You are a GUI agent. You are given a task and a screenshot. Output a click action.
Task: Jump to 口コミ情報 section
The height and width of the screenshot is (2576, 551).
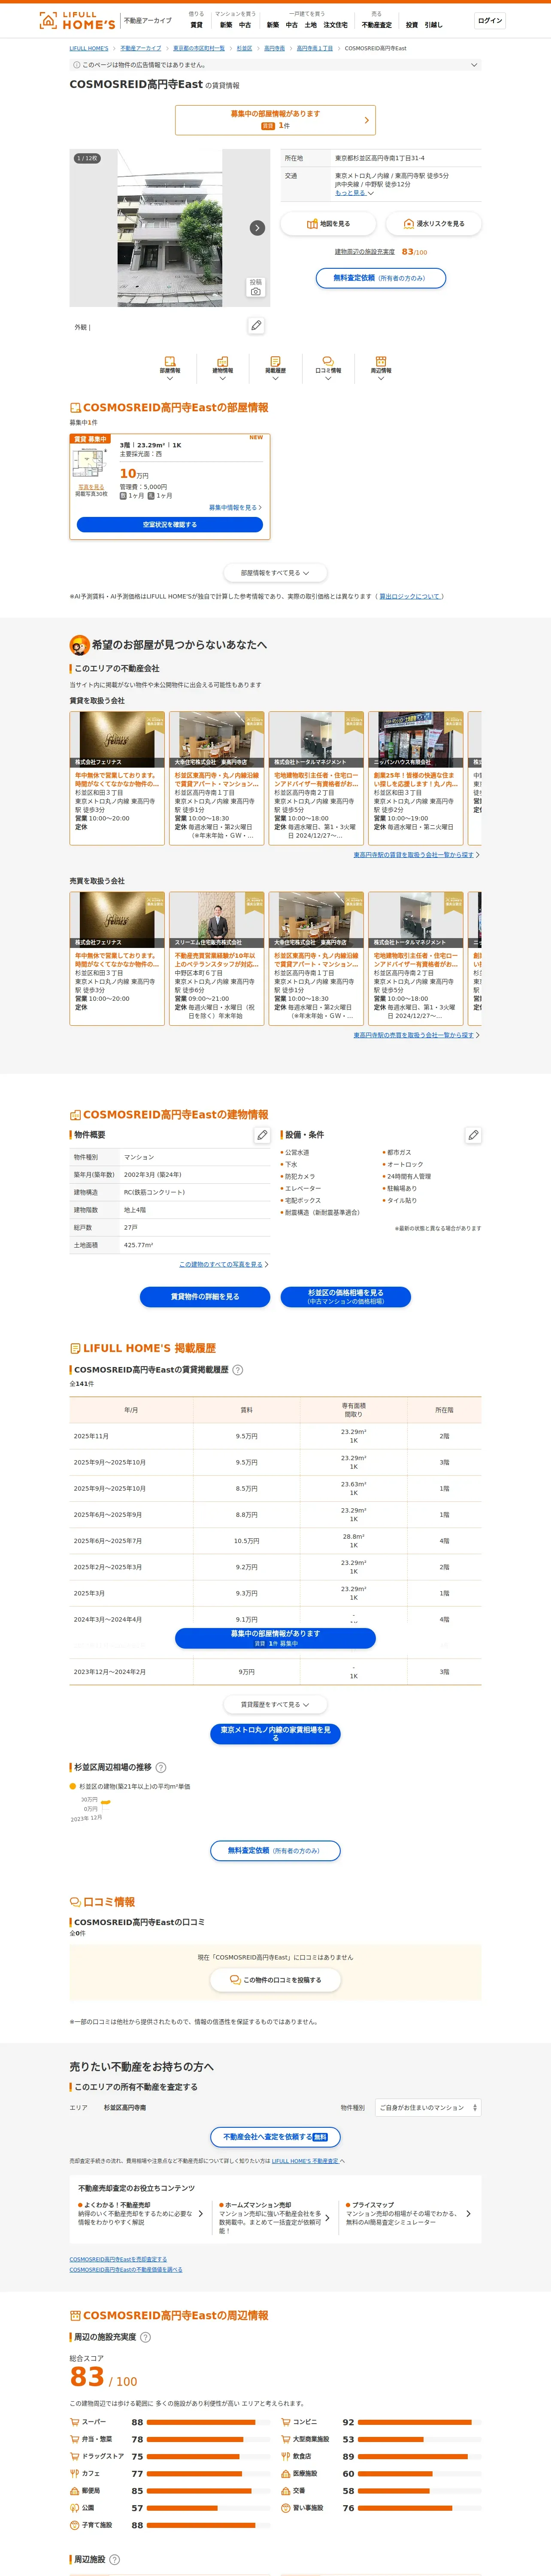(x=328, y=367)
